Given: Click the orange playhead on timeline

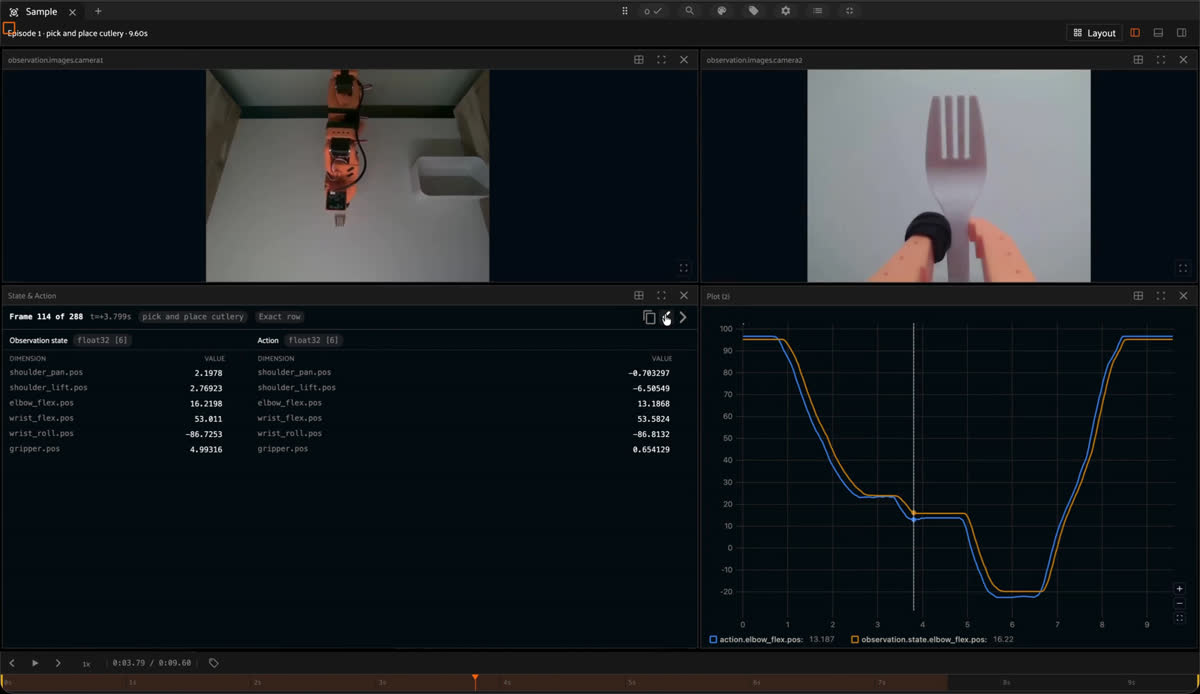Looking at the screenshot, I should click(475, 682).
